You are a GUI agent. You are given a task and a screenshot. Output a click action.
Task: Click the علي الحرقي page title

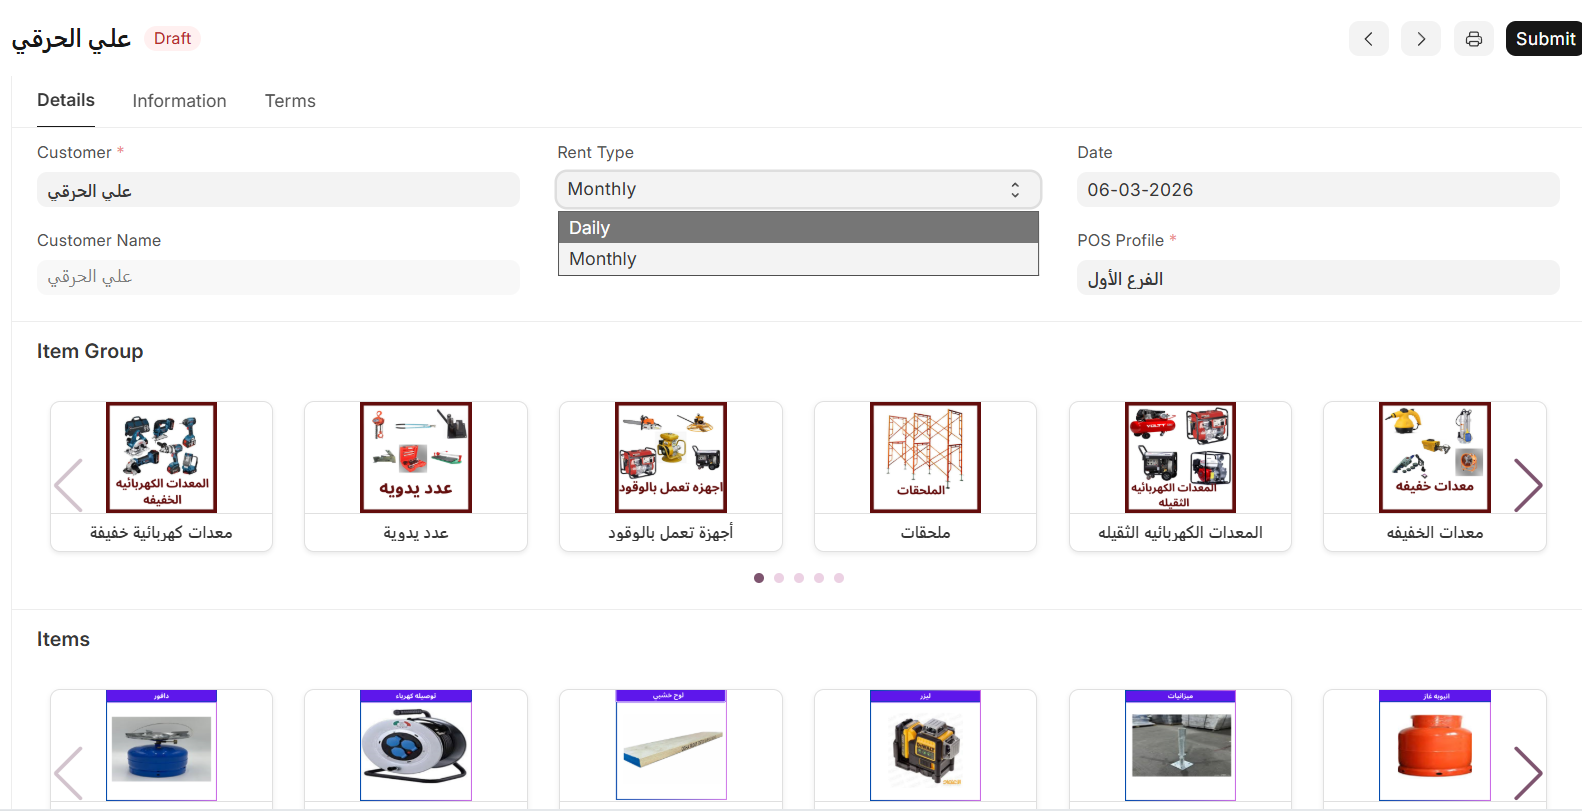pyautogui.click(x=71, y=39)
